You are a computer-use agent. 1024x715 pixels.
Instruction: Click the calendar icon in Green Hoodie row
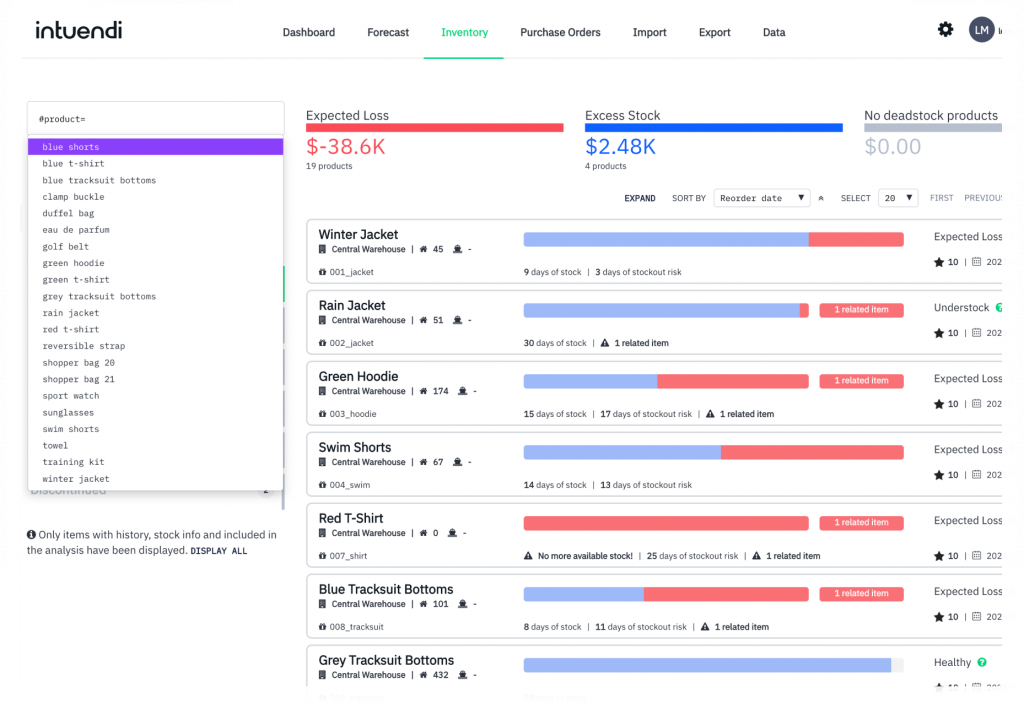pos(976,404)
